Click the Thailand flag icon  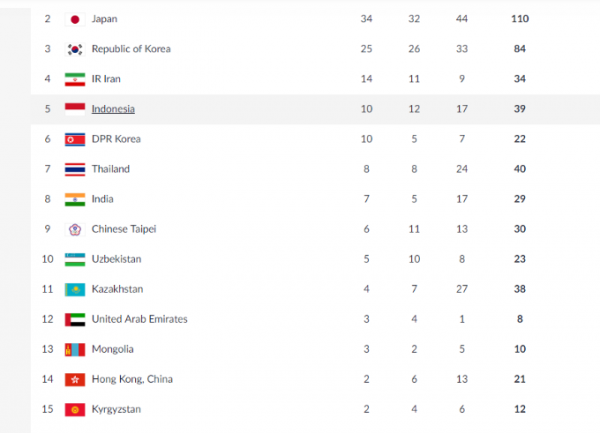74,169
